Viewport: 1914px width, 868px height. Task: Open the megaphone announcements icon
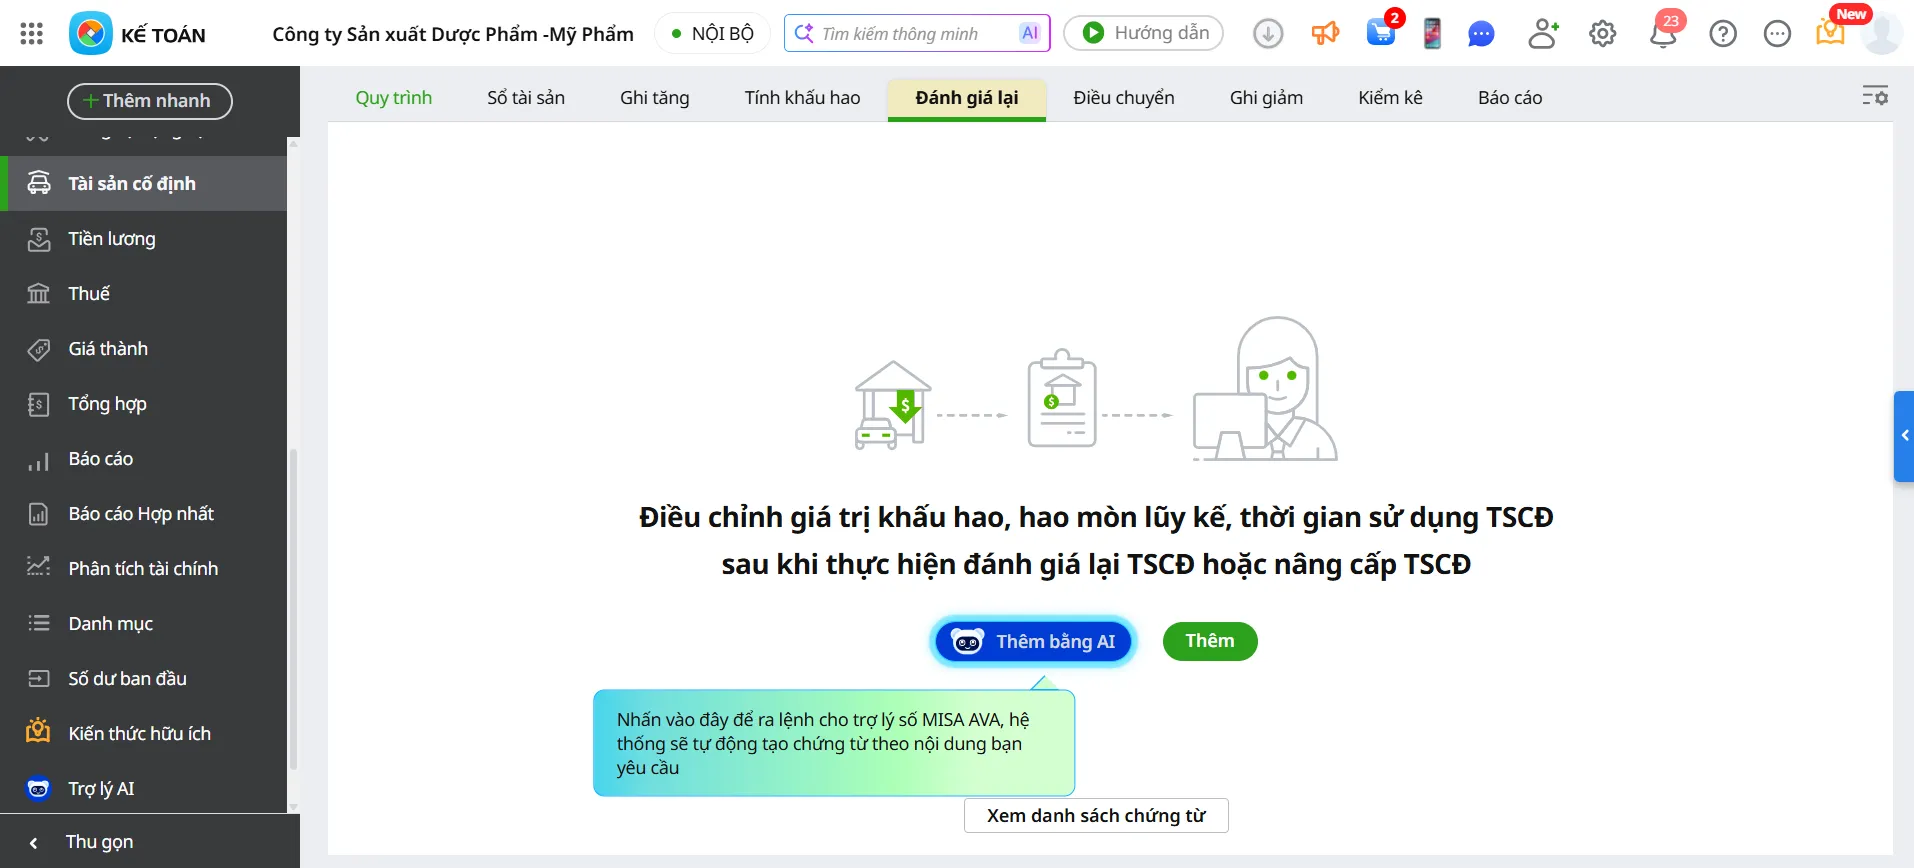(1325, 34)
